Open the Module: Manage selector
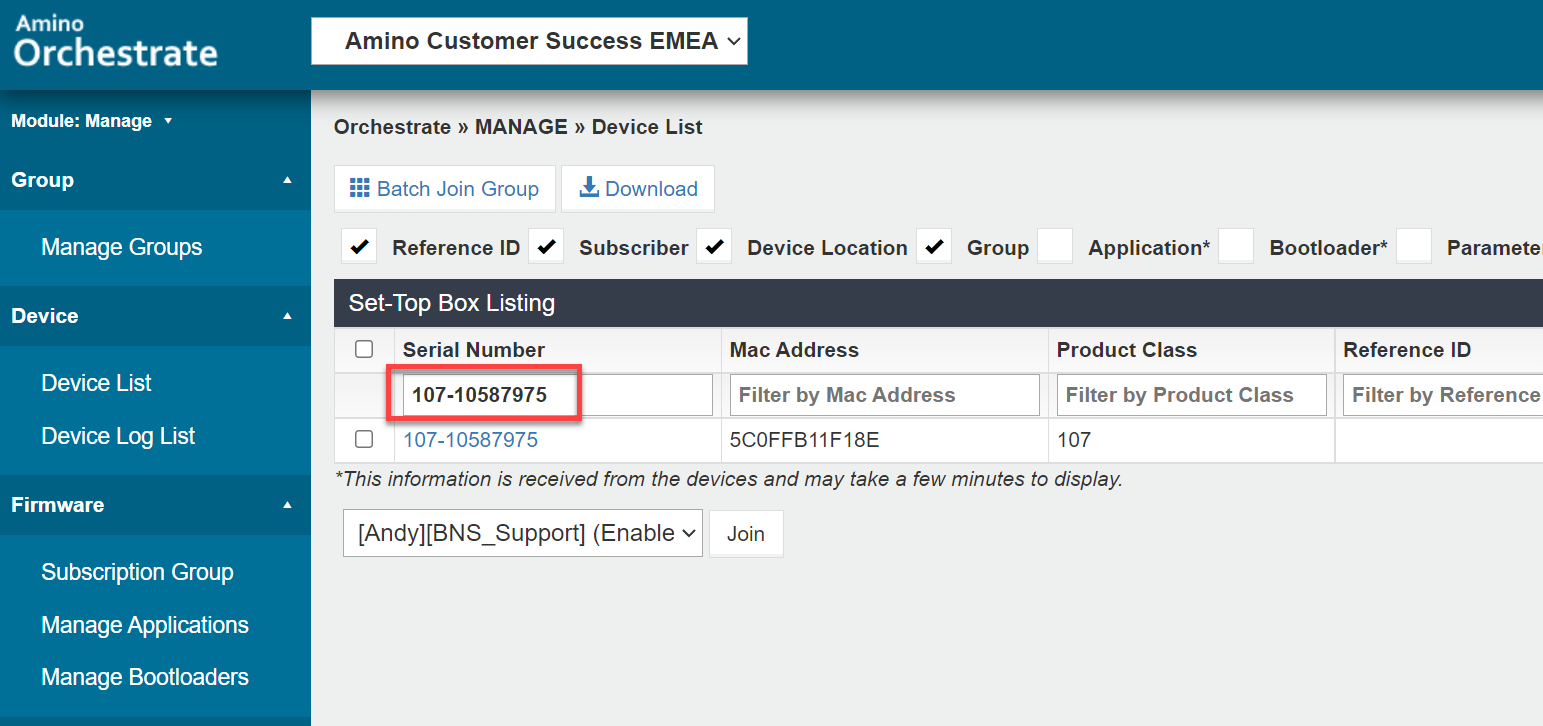1543x726 pixels. tap(92, 121)
